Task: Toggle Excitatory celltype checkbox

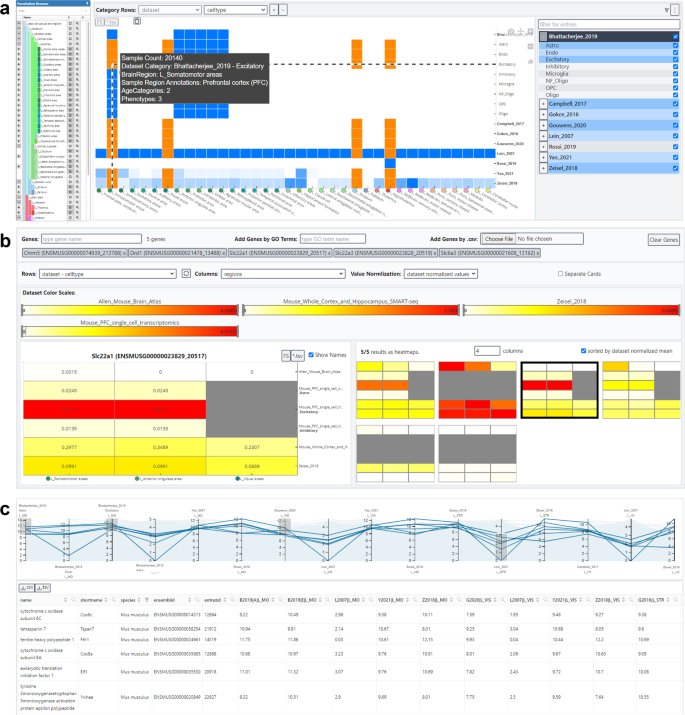Action: point(675,59)
